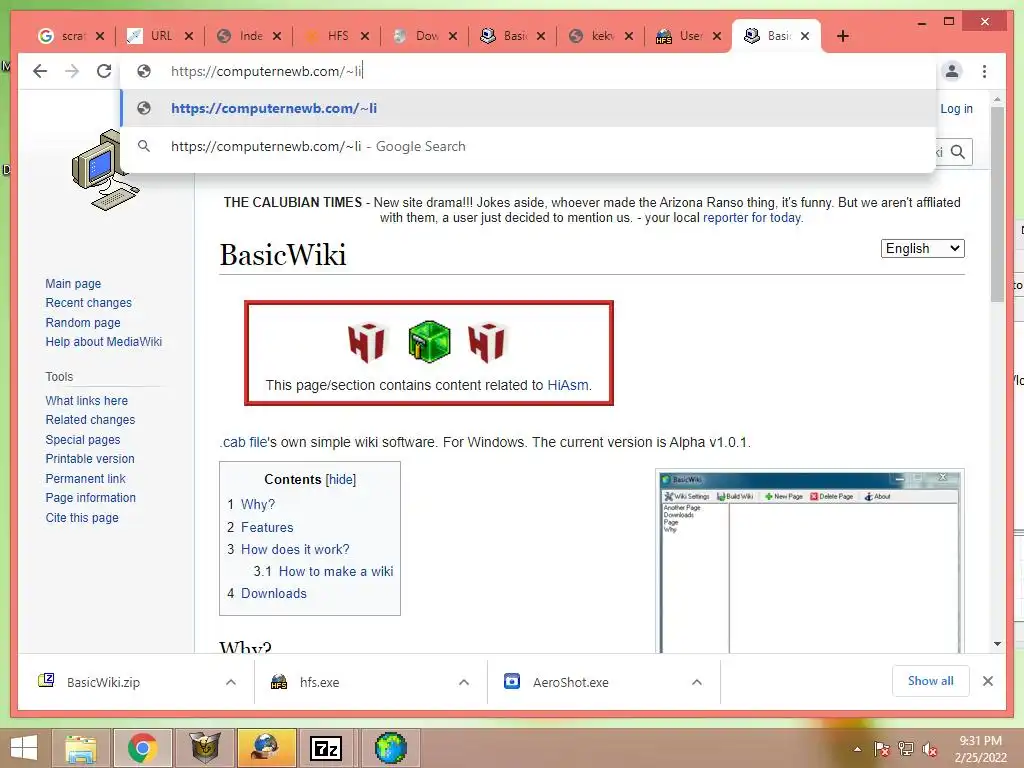The width and height of the screenshot is (1024, 768).
Task: Select the Google Search suggestion row
Action: (x=528, y=146)
